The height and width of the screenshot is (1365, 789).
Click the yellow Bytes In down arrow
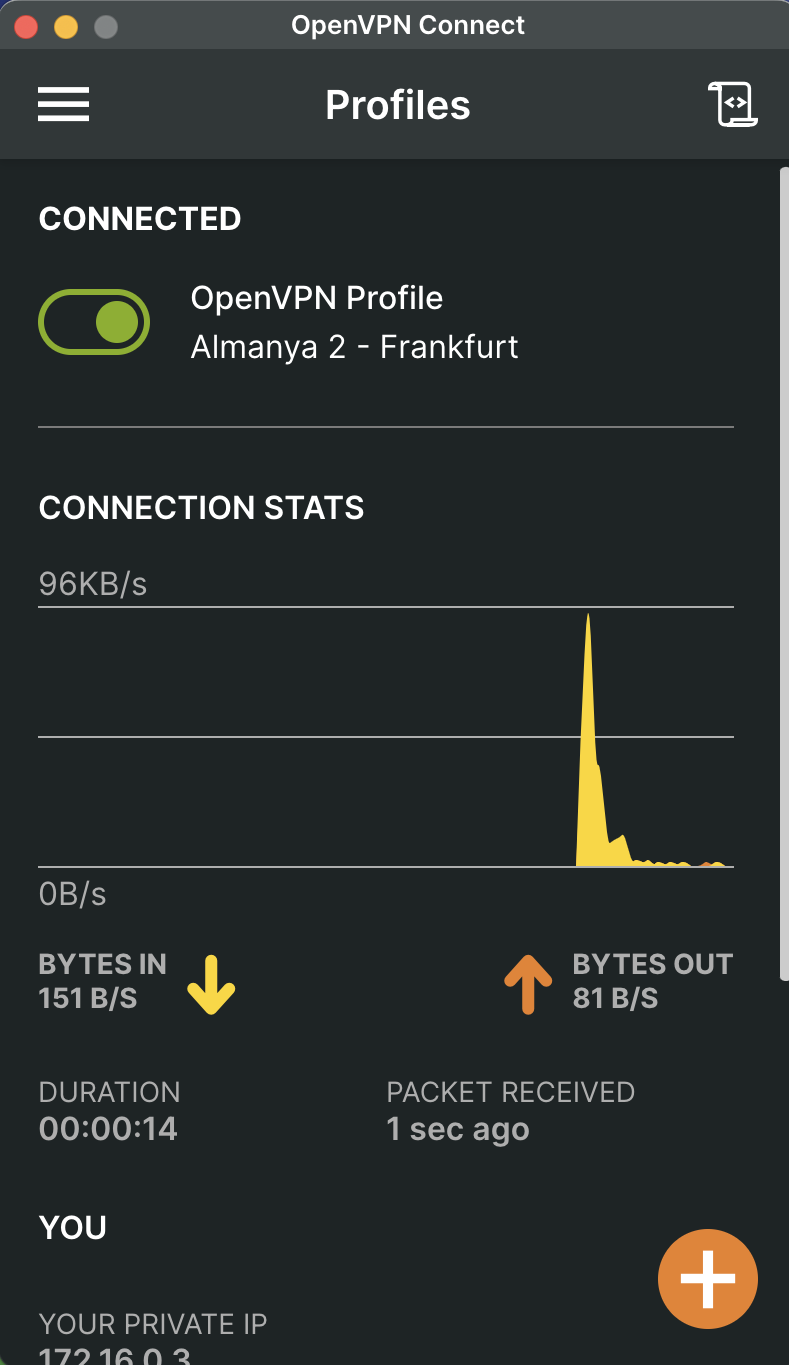[x=211, y=985]
